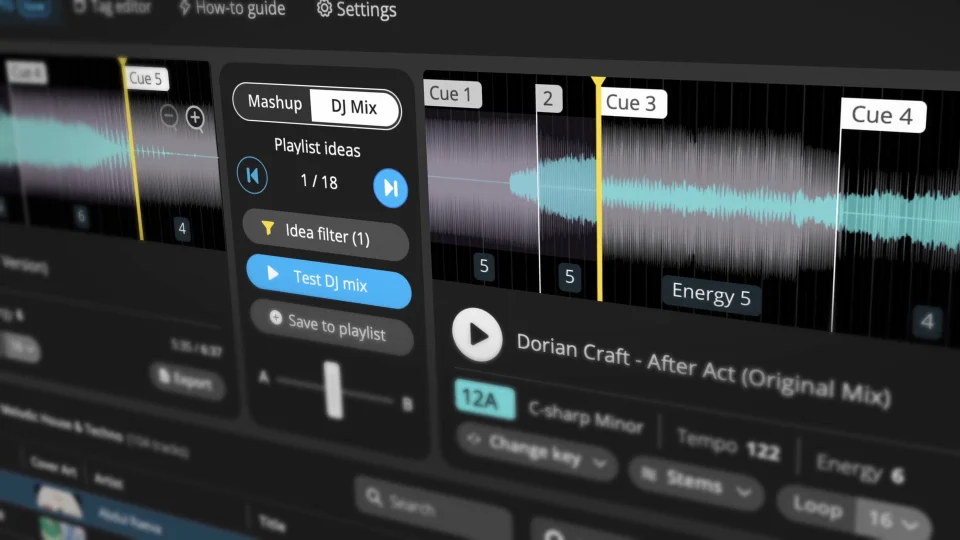Screen dimensions: 960x540
Task: Open the Stems dropdown
Action: coord(696,482)
